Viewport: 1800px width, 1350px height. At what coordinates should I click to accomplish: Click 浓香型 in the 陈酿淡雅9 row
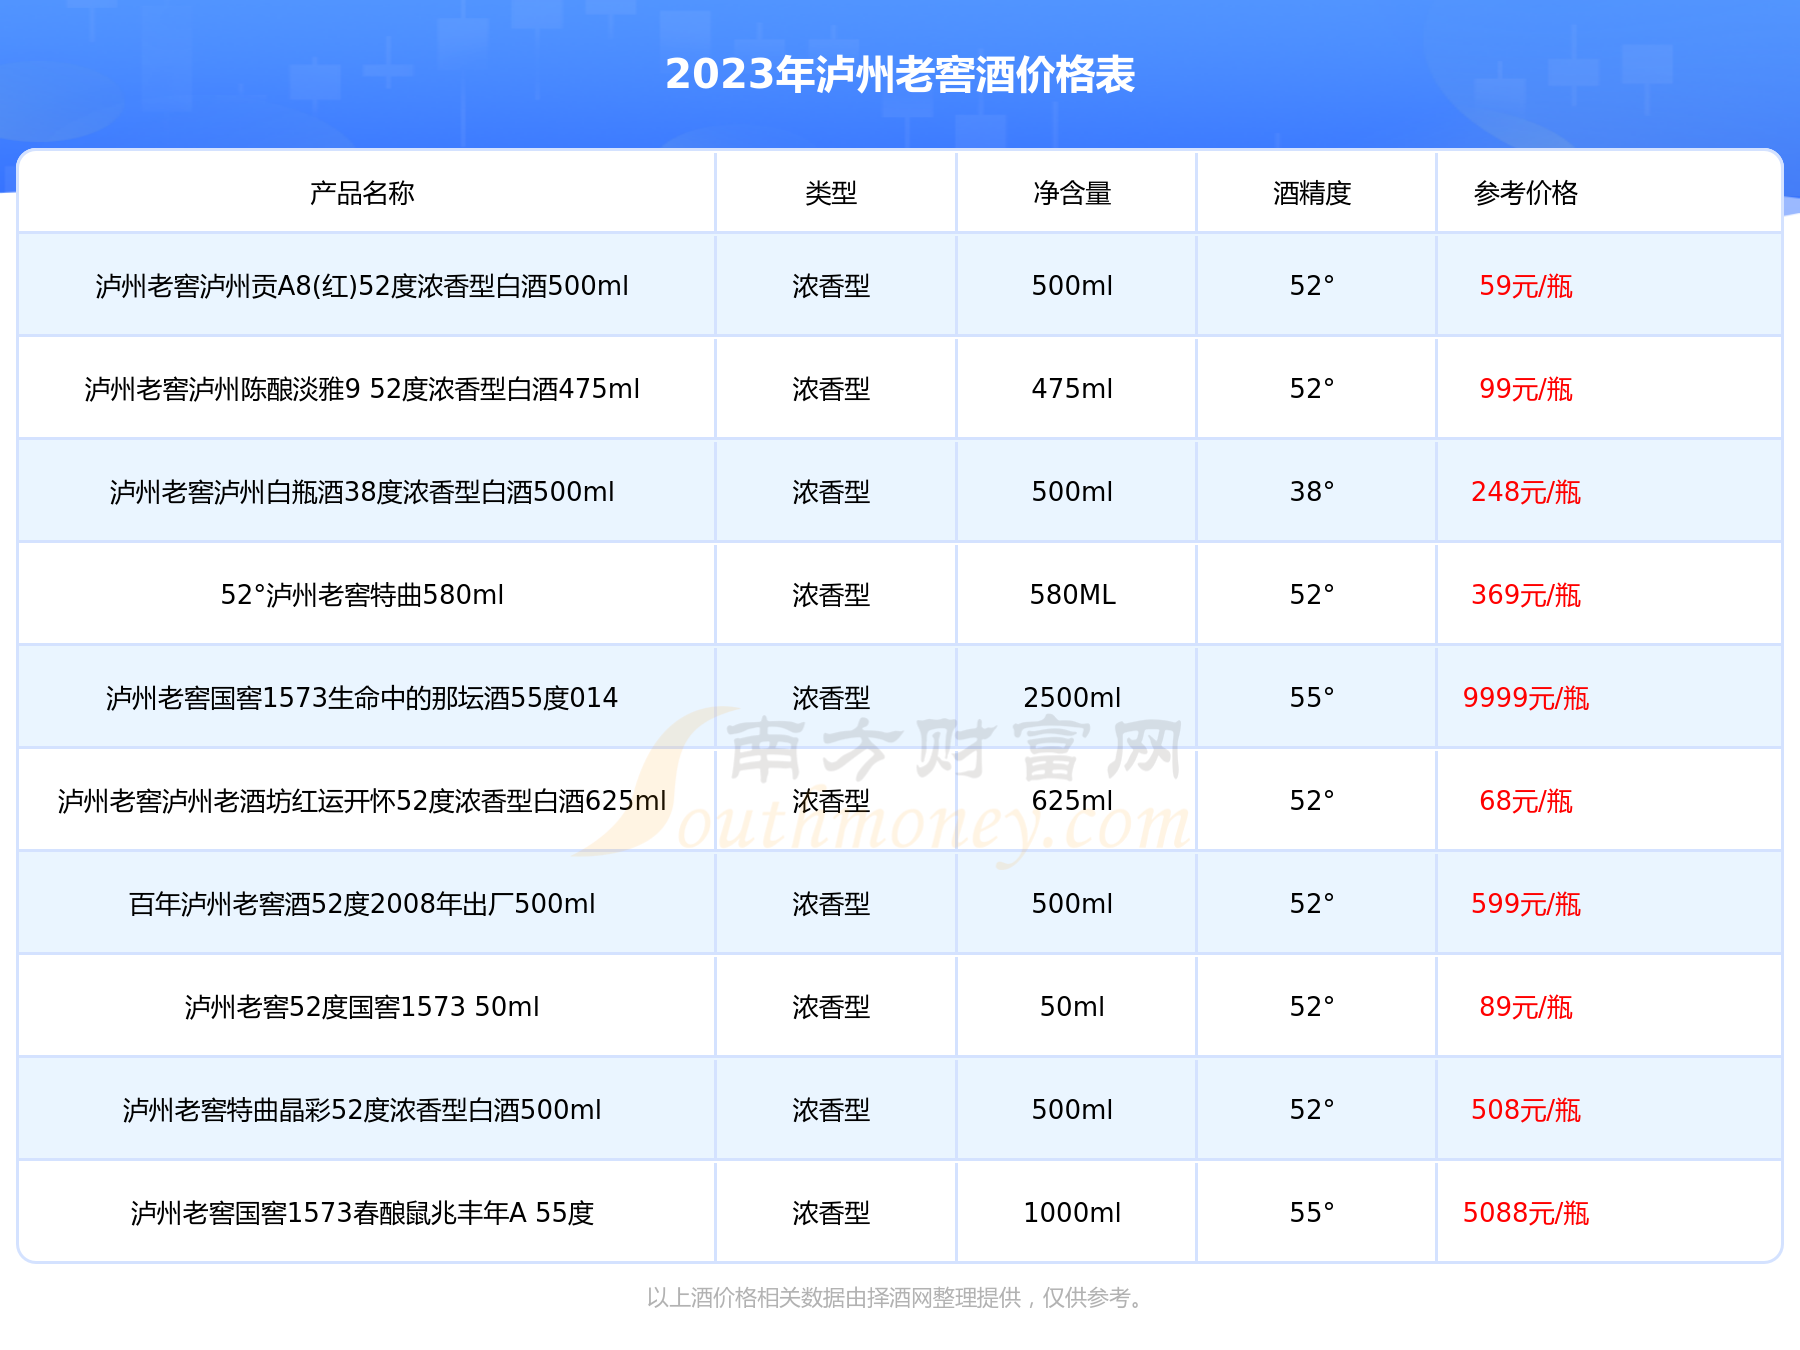(831, 389)
